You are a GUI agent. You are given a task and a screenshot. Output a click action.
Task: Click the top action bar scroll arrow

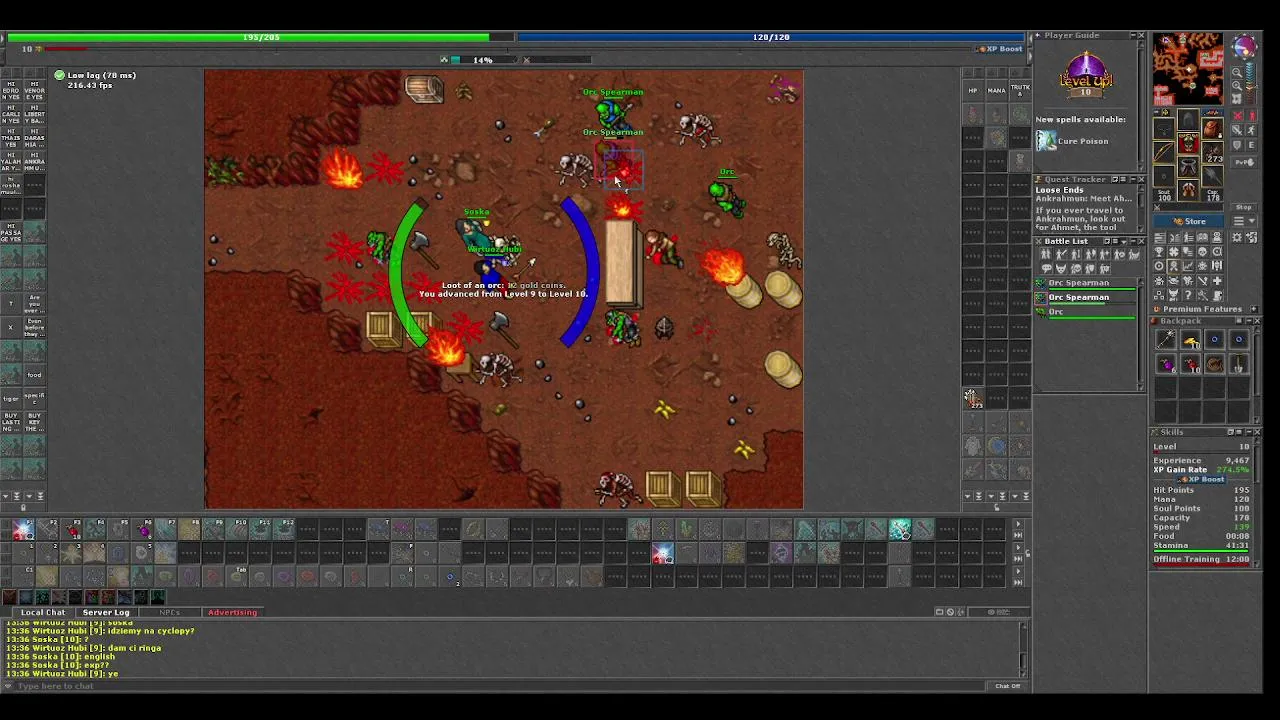point(1018,524)
